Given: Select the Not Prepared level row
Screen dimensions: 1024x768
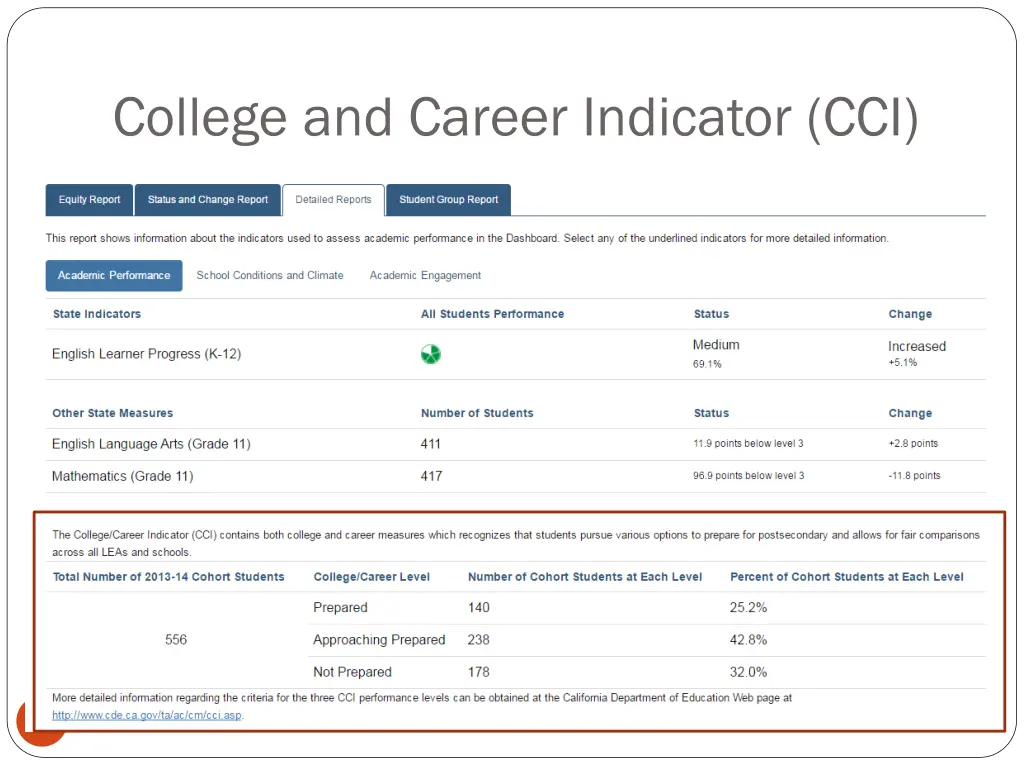Looking at the screenshot, I should (352, 672).
